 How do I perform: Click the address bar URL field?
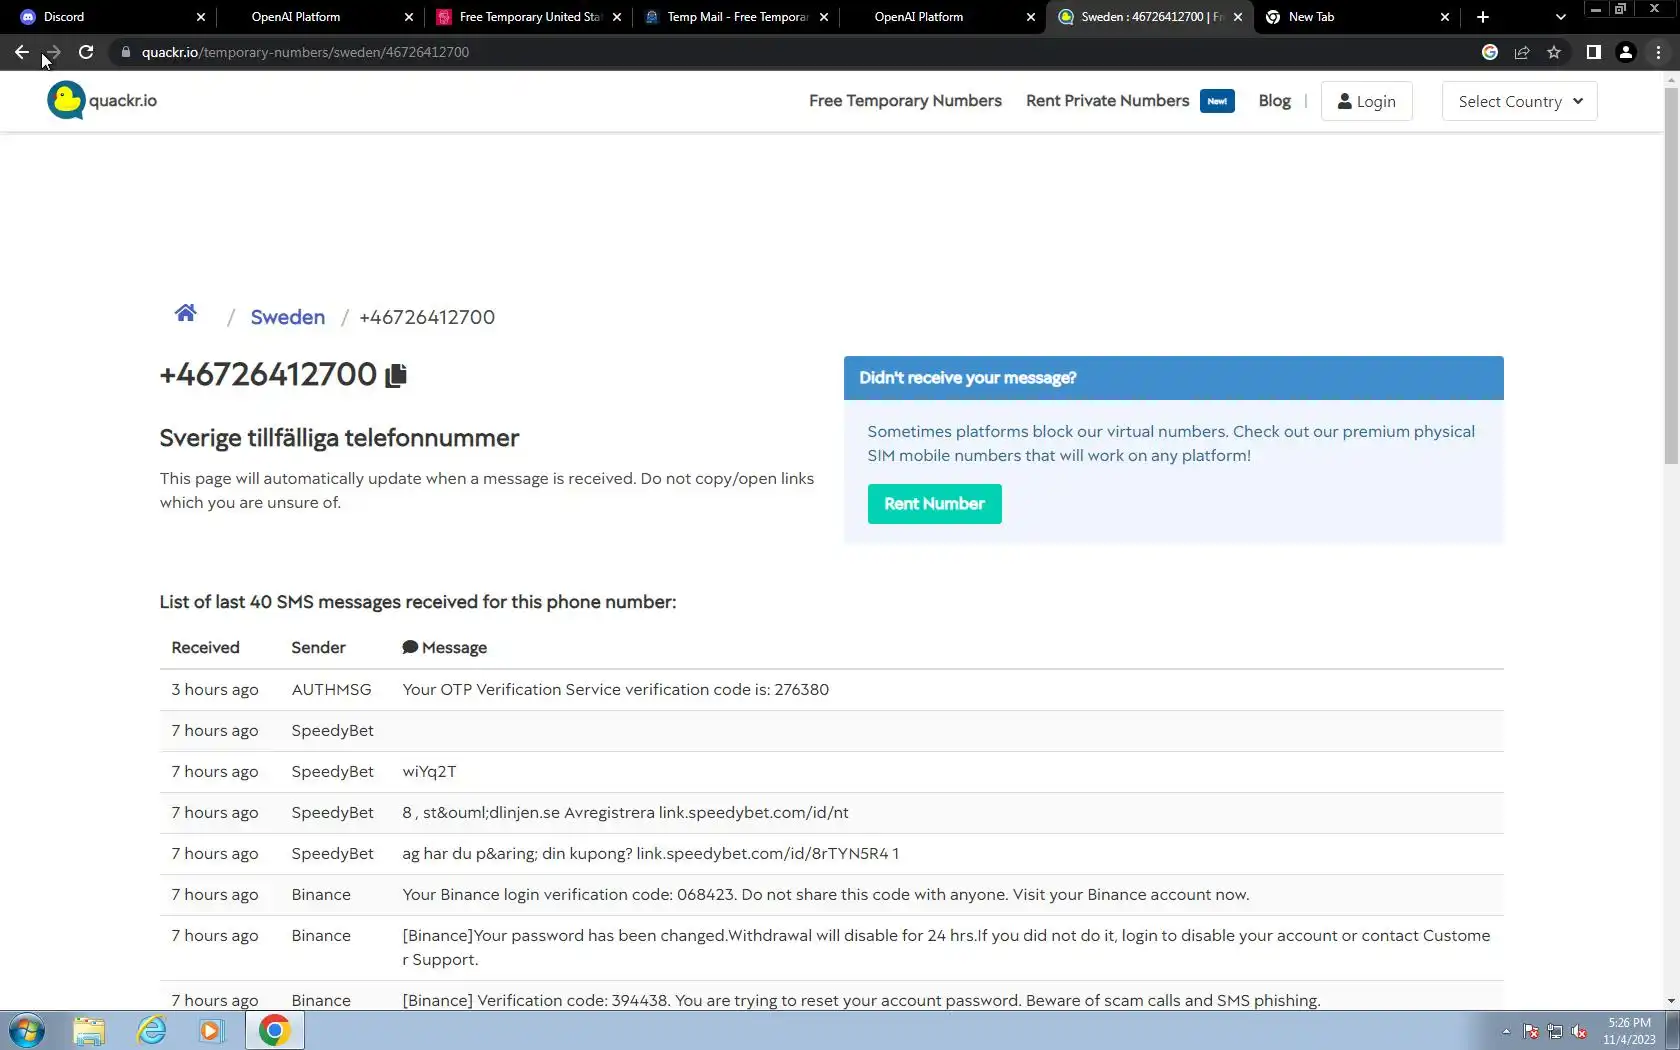click(x=790, y=52)
